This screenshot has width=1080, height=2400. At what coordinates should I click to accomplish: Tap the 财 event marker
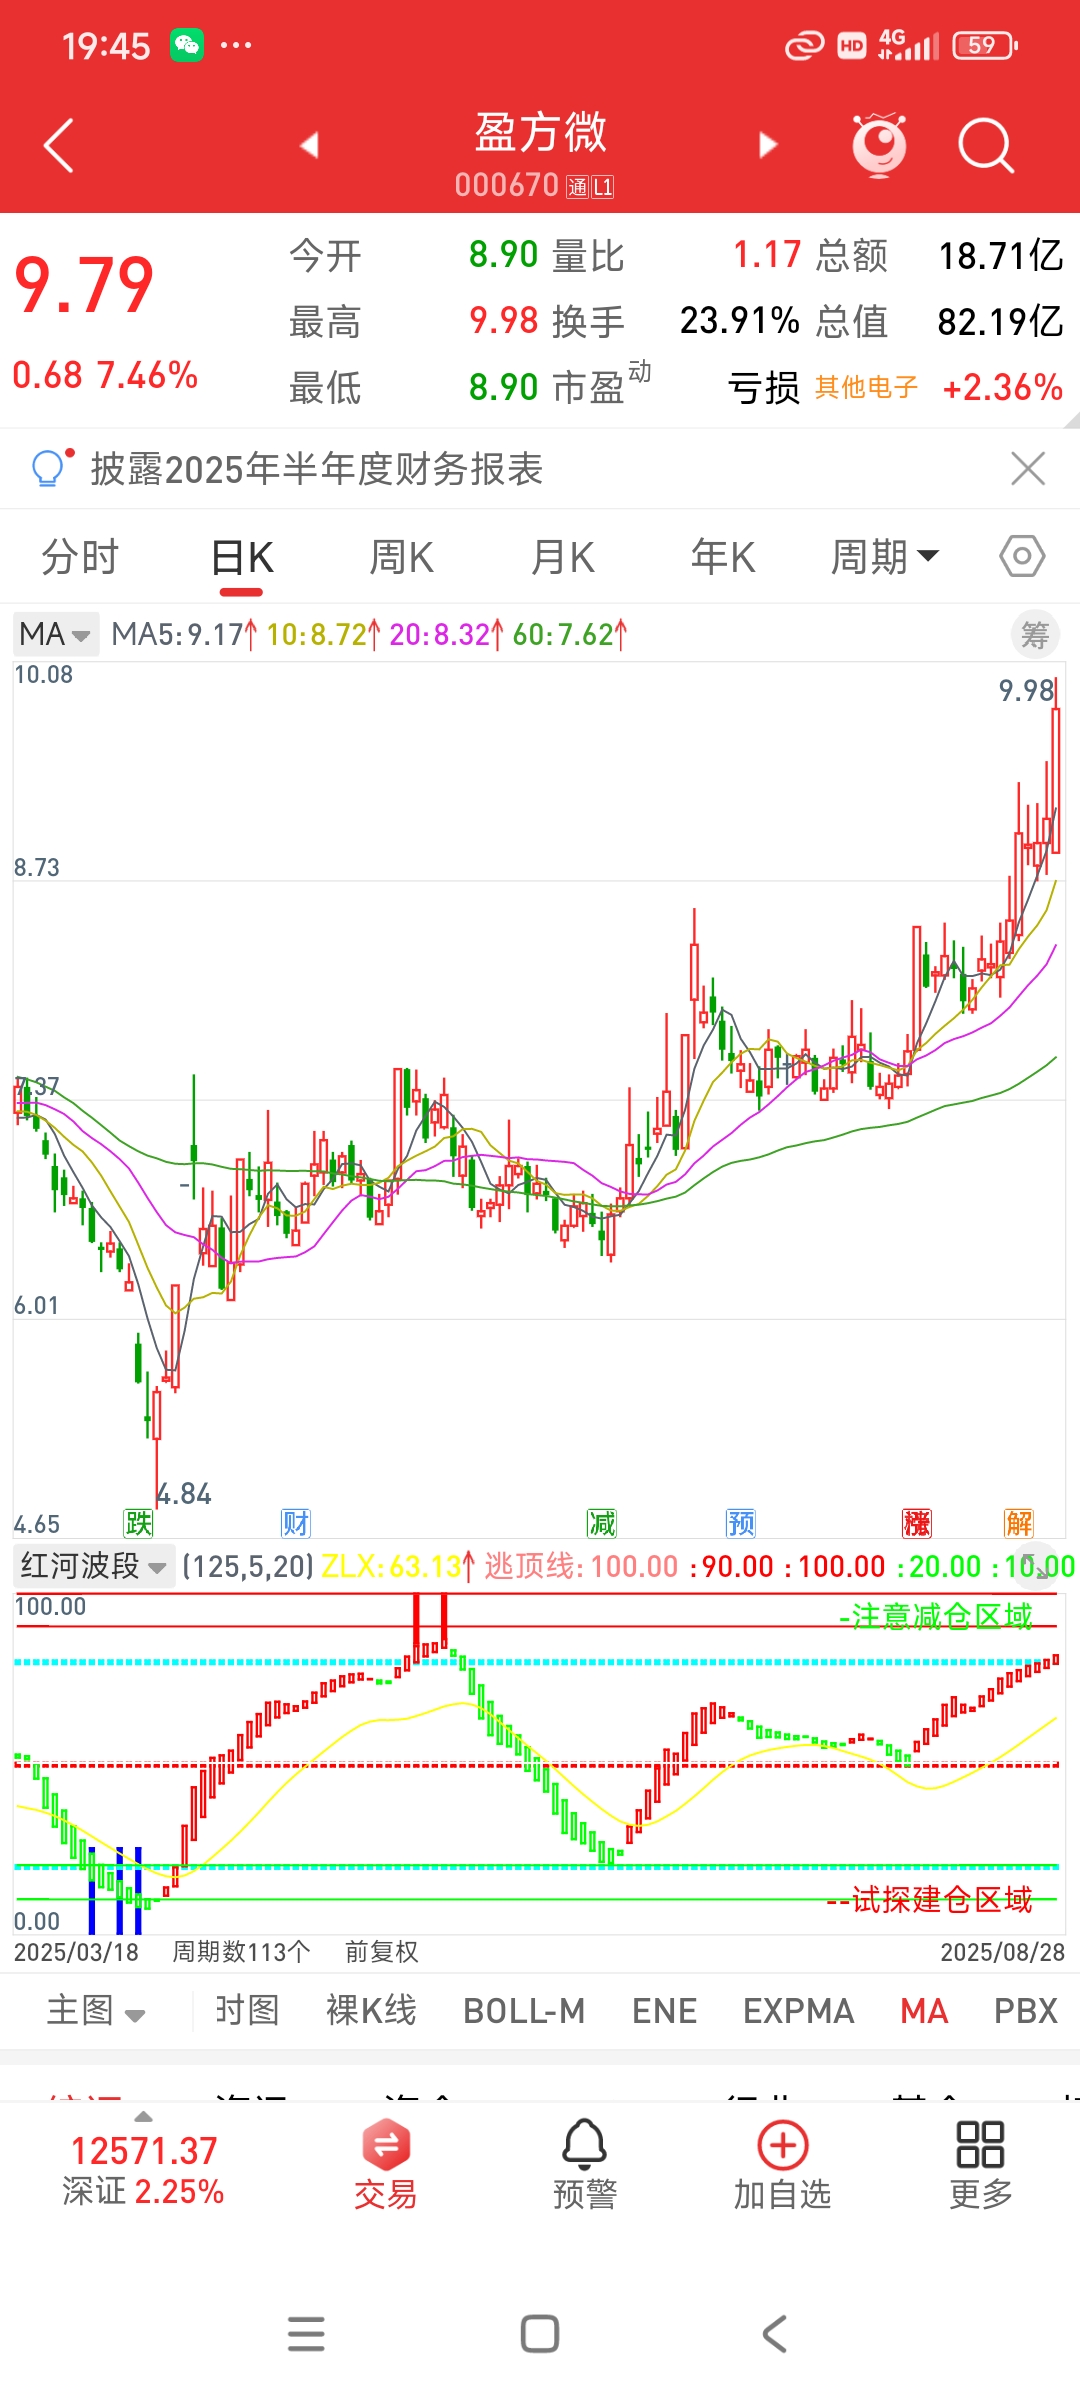click(x=296, y=1523)
